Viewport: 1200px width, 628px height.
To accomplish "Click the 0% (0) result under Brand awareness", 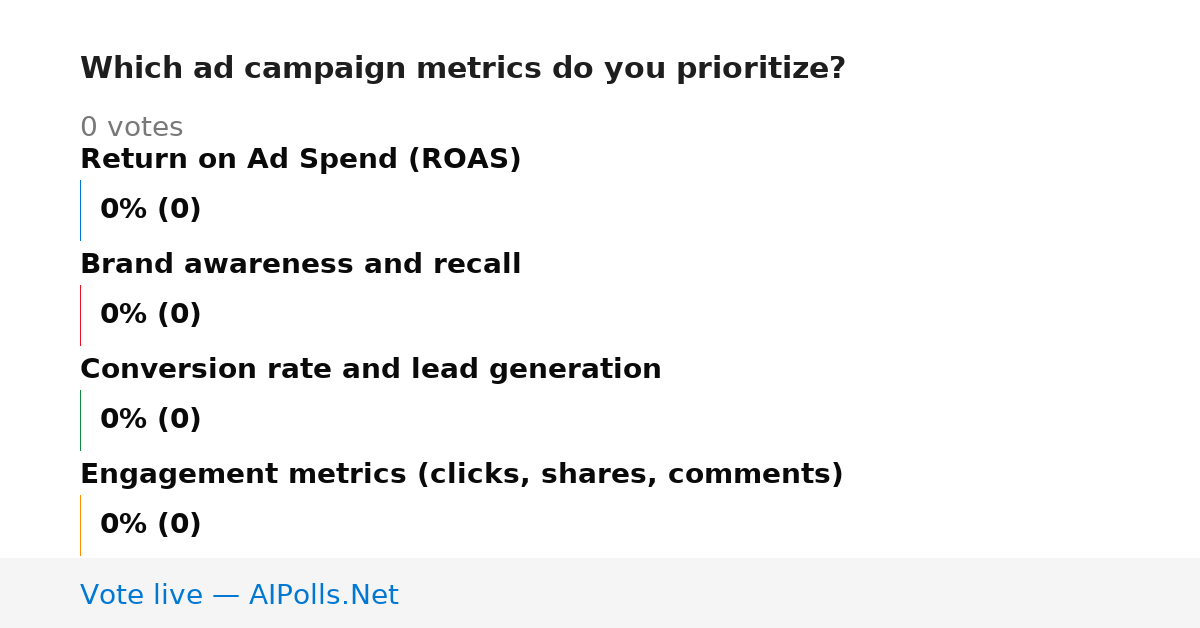I will (150, 315).
